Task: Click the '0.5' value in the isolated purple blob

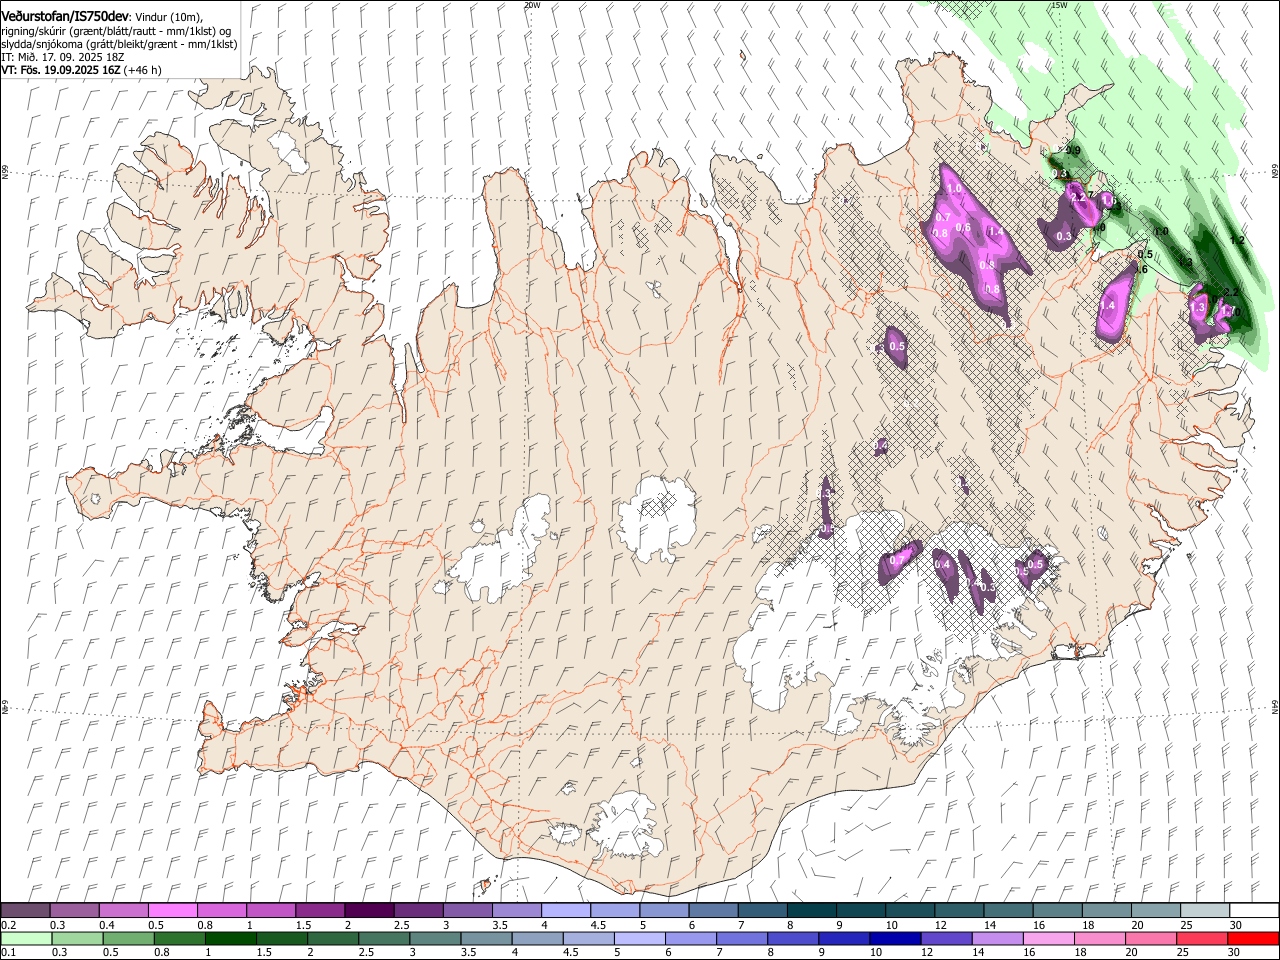Action: click(896, 347)
